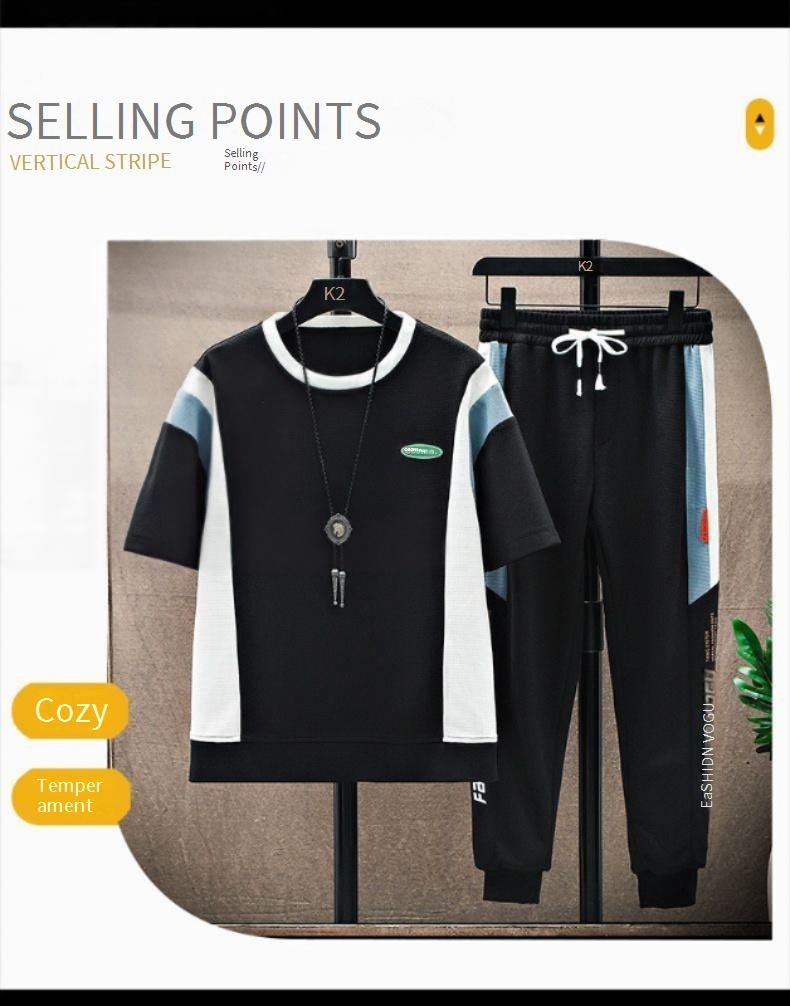Select the yellow Temperament badge

[x=71, y=796]
